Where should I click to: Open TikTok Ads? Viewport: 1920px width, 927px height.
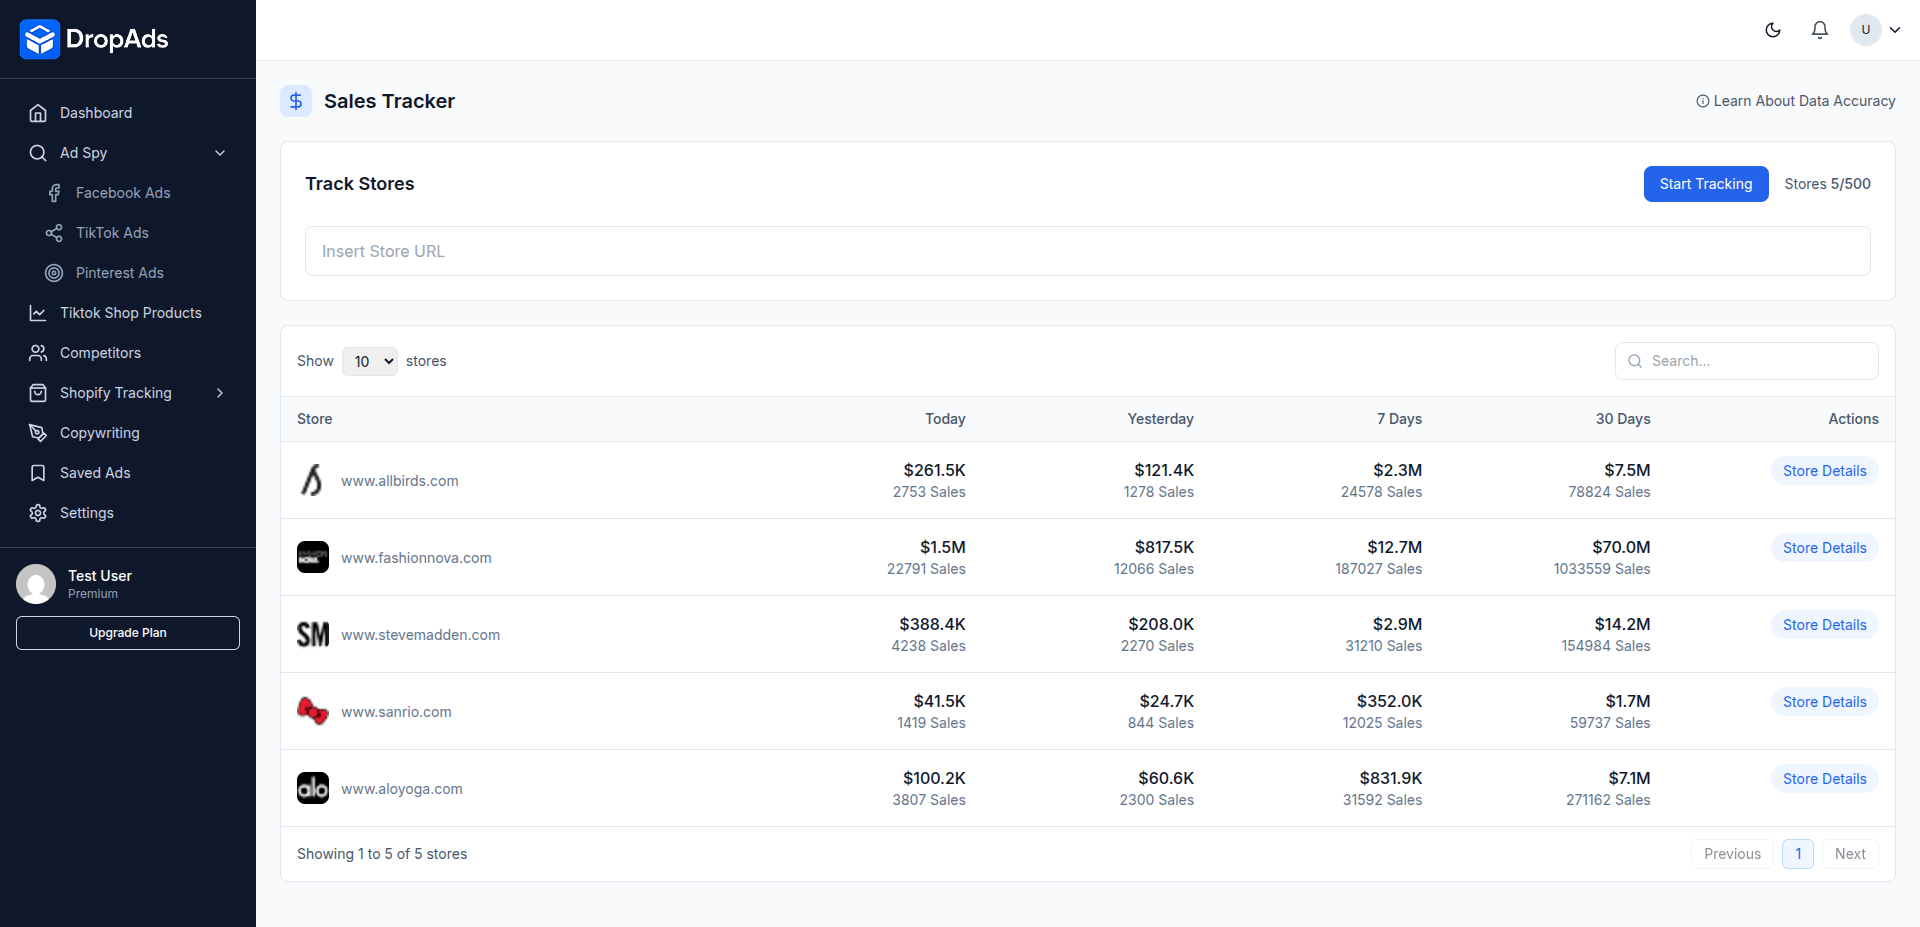click(x=112, y=233)
